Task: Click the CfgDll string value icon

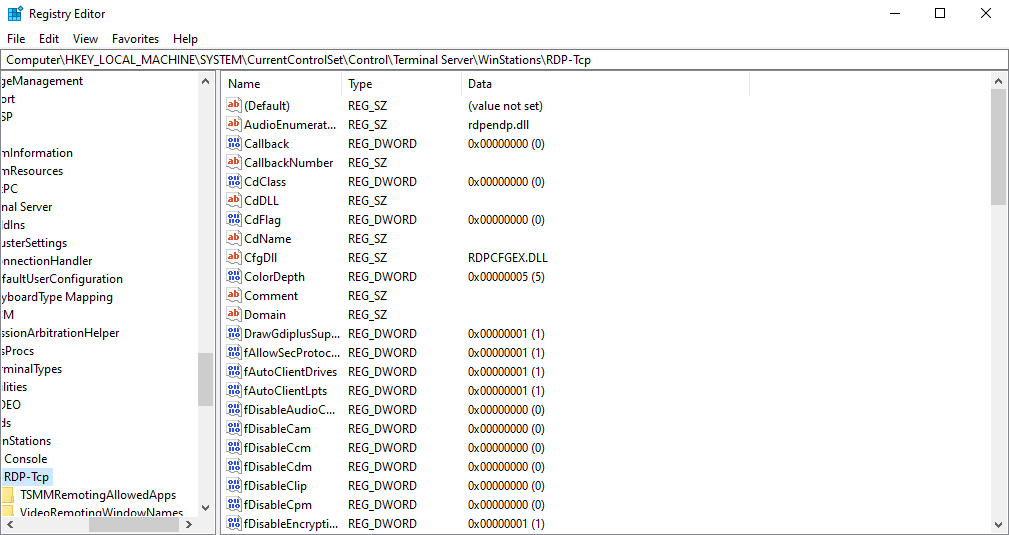Action: click(x=234, y=258)
